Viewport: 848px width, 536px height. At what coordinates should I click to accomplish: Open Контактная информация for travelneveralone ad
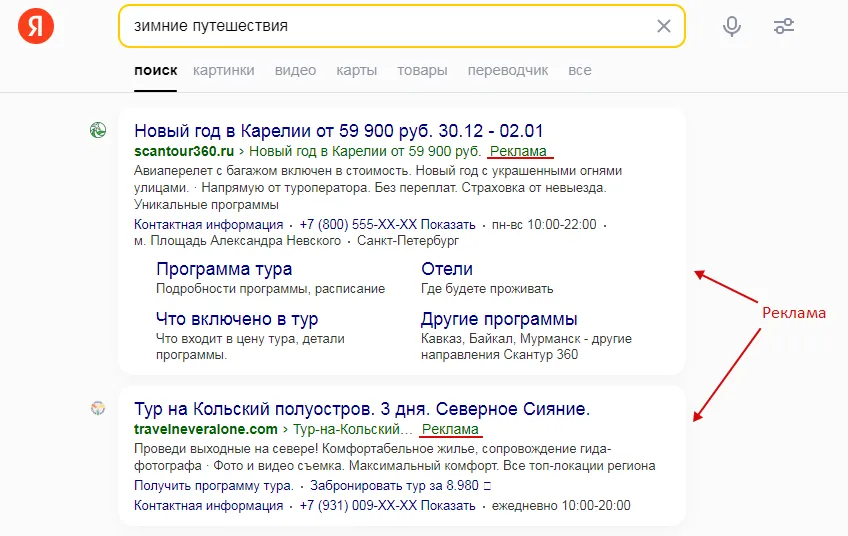(209, 506)
